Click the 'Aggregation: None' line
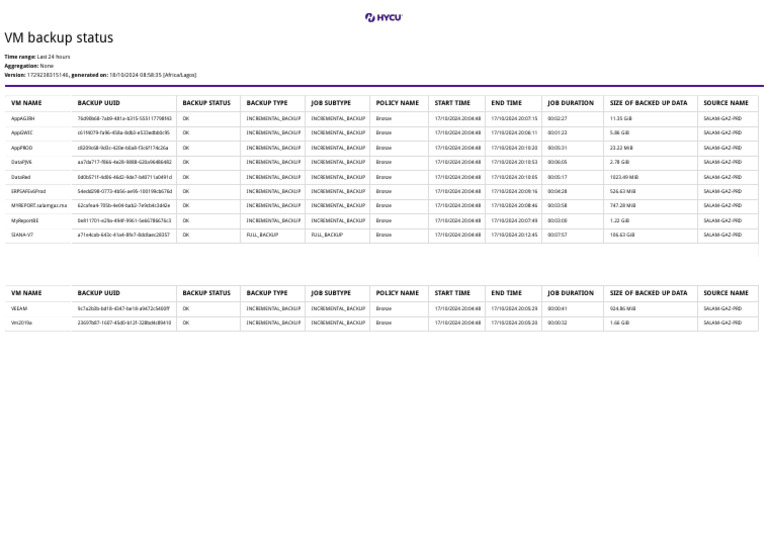 pos(29,66)
